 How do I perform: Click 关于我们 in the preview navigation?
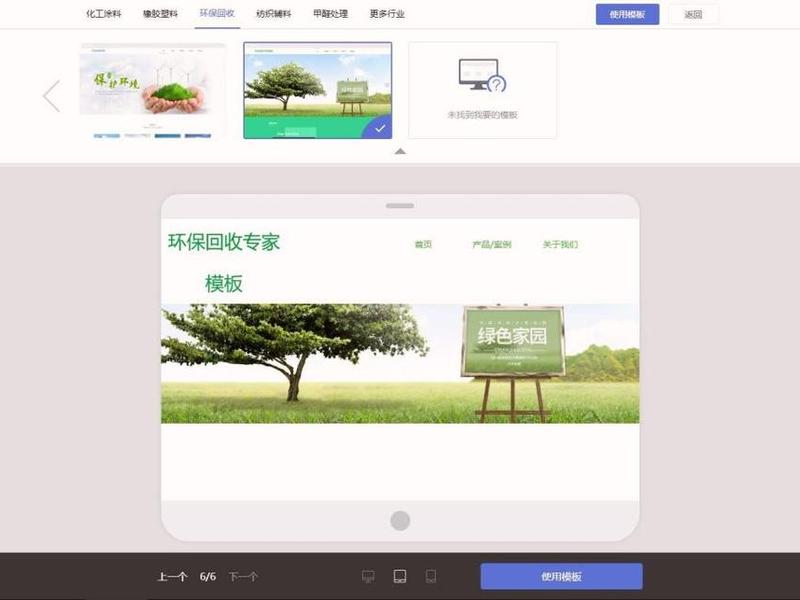[560, 244]
